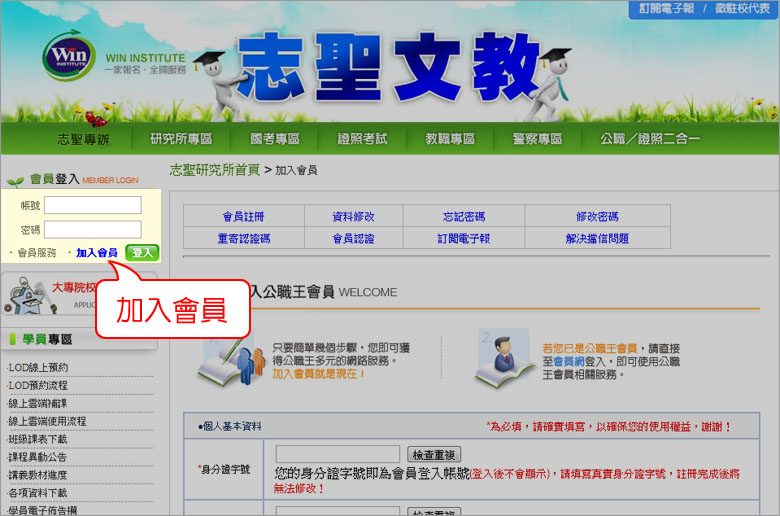Open the 忘記密碼 link
The height and width of the screenshot is (516, 780).
(x=464, y=216)
